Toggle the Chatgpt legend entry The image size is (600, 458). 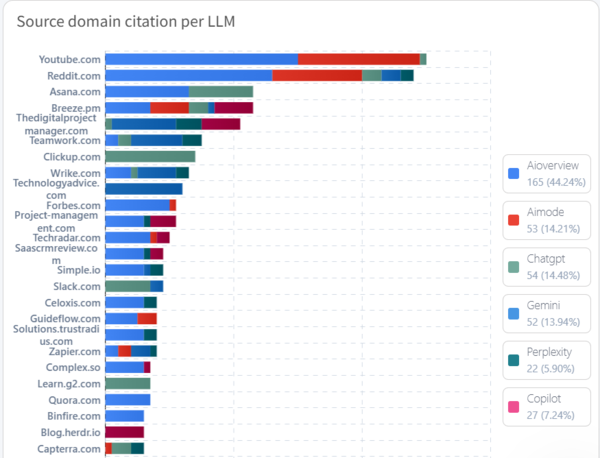click(x=546, y=267)
